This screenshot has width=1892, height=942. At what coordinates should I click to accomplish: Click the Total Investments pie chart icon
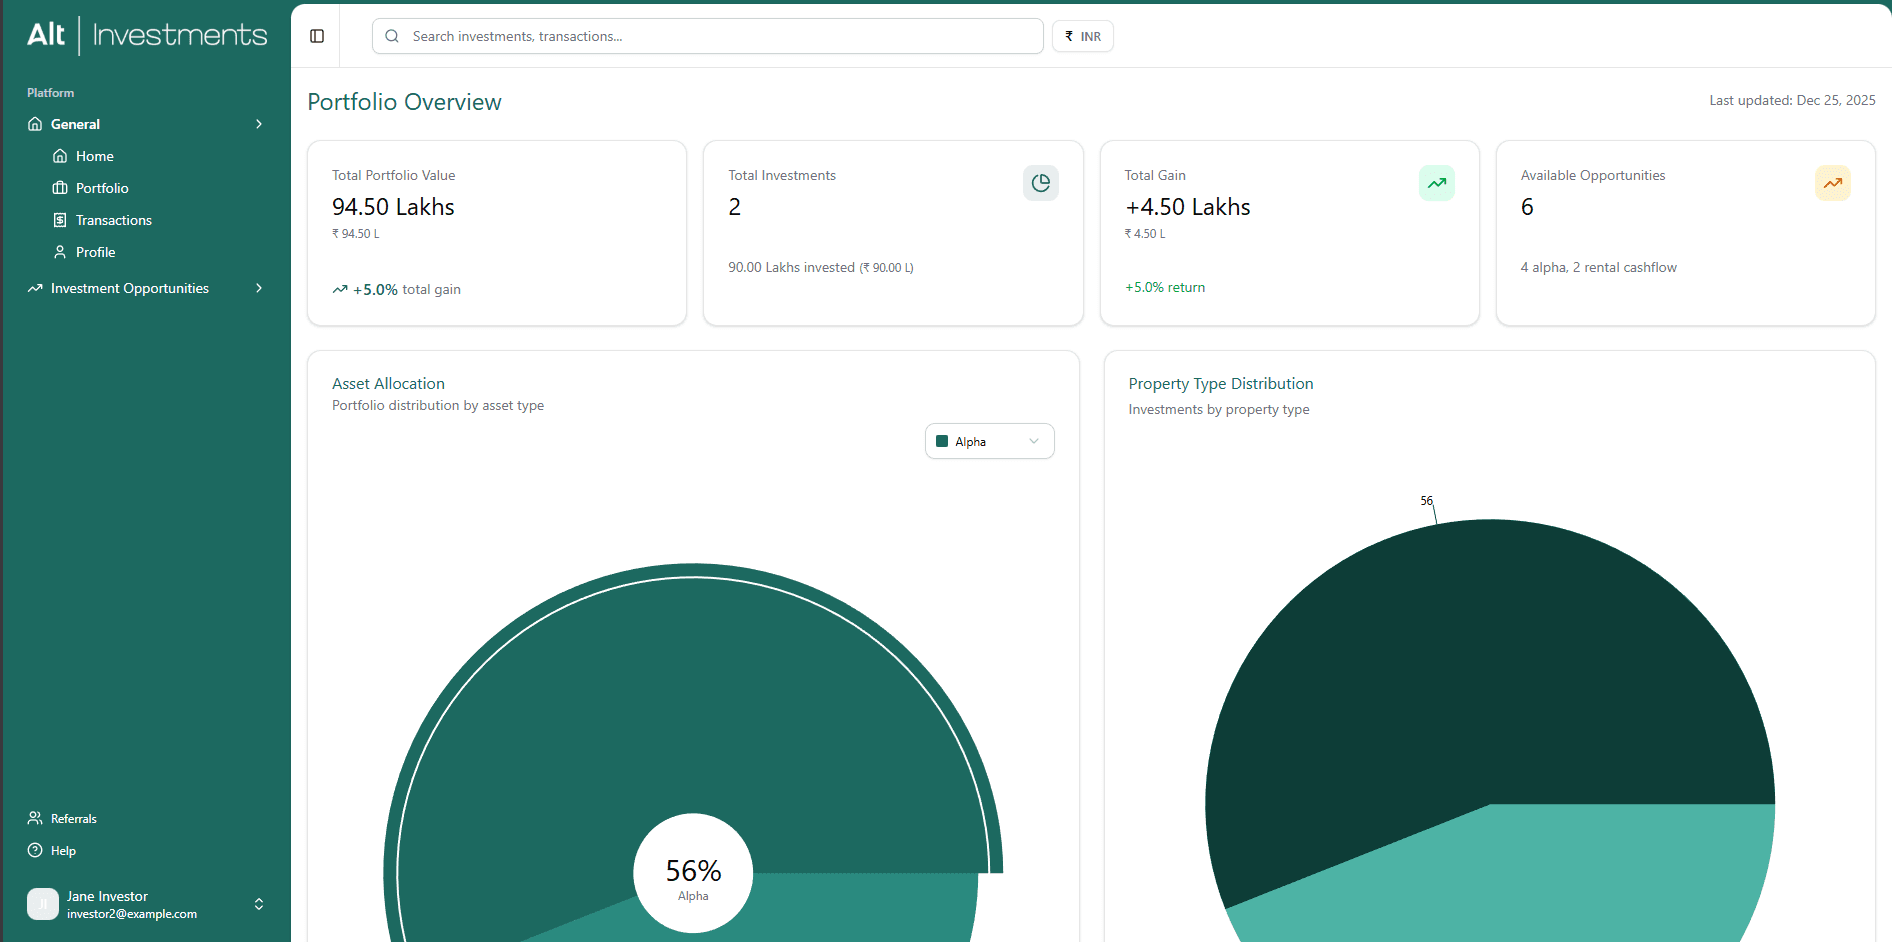tap(1040, 183)
